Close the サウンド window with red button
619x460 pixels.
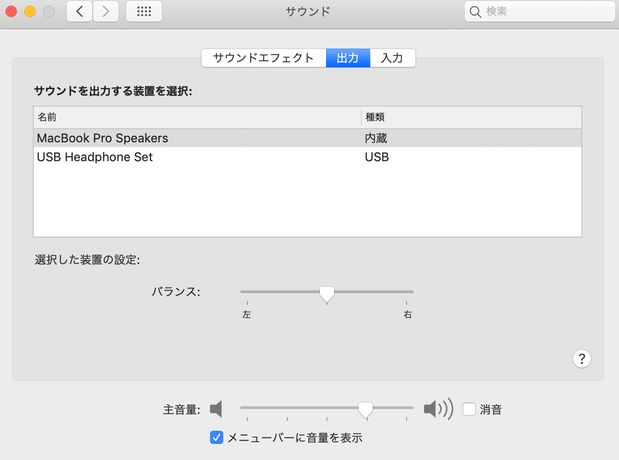(11, 11)
